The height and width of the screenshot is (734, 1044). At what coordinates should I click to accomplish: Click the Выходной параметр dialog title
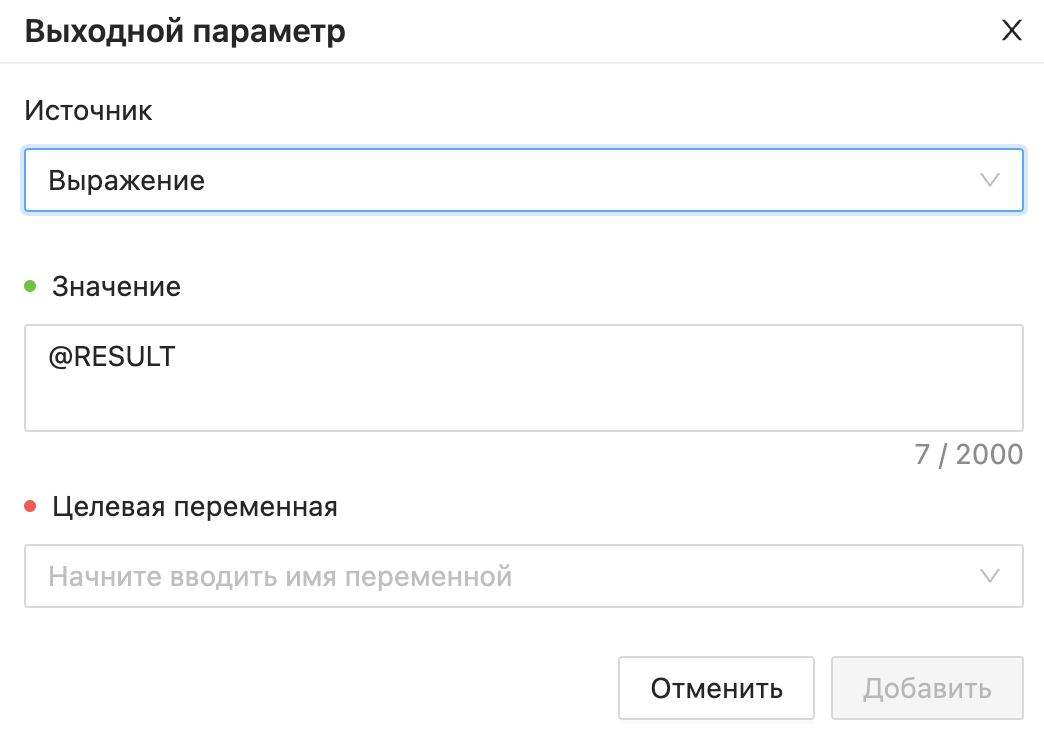(x=185, y=31)
